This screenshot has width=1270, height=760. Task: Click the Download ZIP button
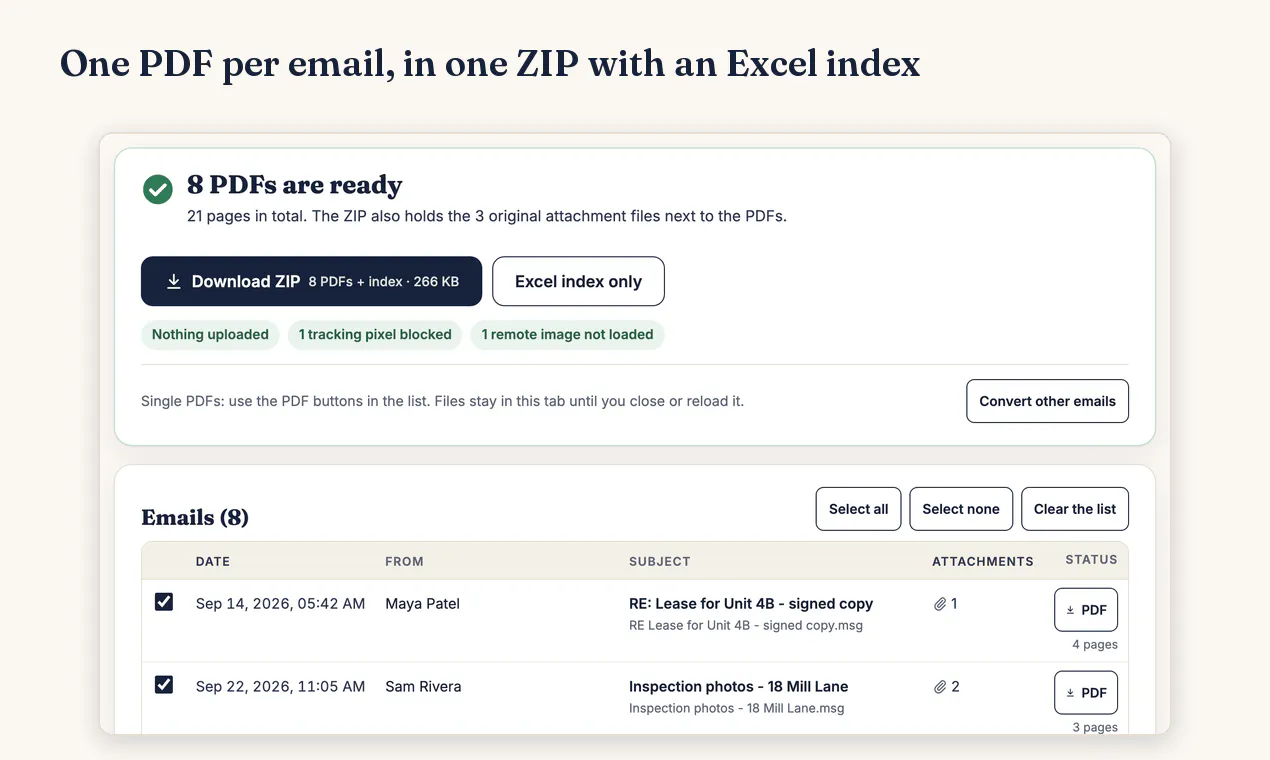(x=311, y=281)
